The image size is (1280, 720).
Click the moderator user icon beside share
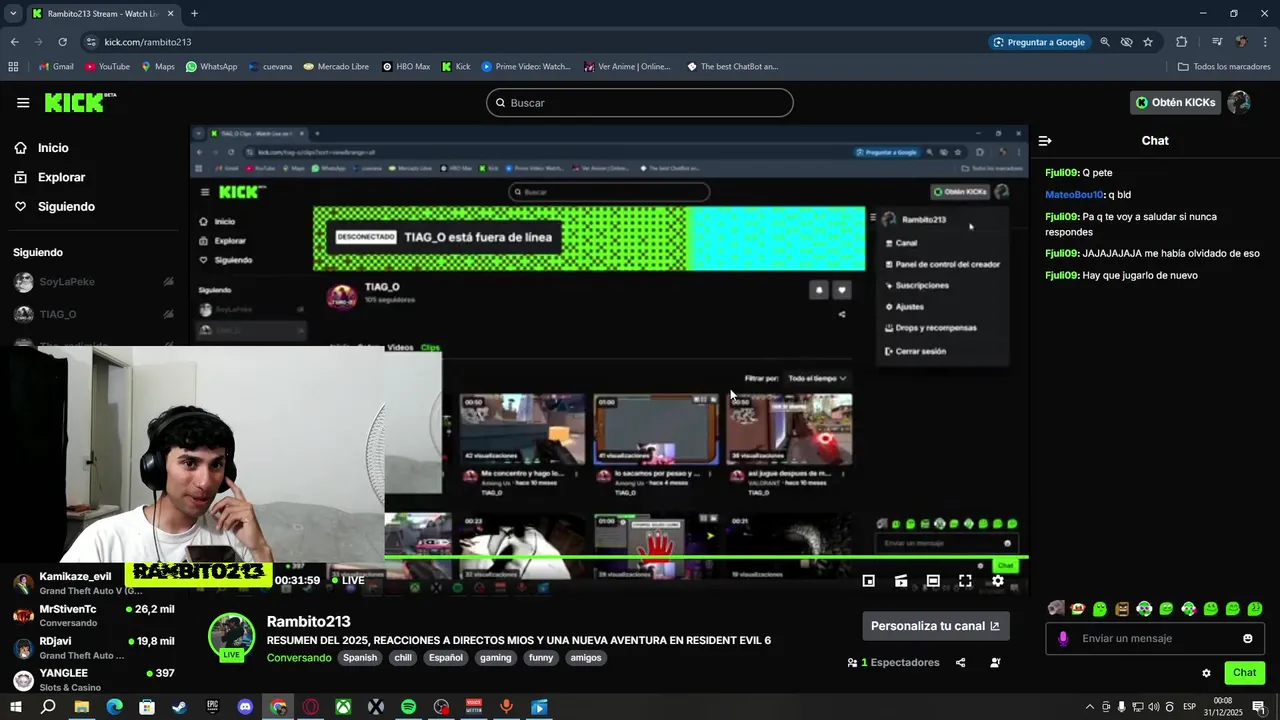point(995,662)
